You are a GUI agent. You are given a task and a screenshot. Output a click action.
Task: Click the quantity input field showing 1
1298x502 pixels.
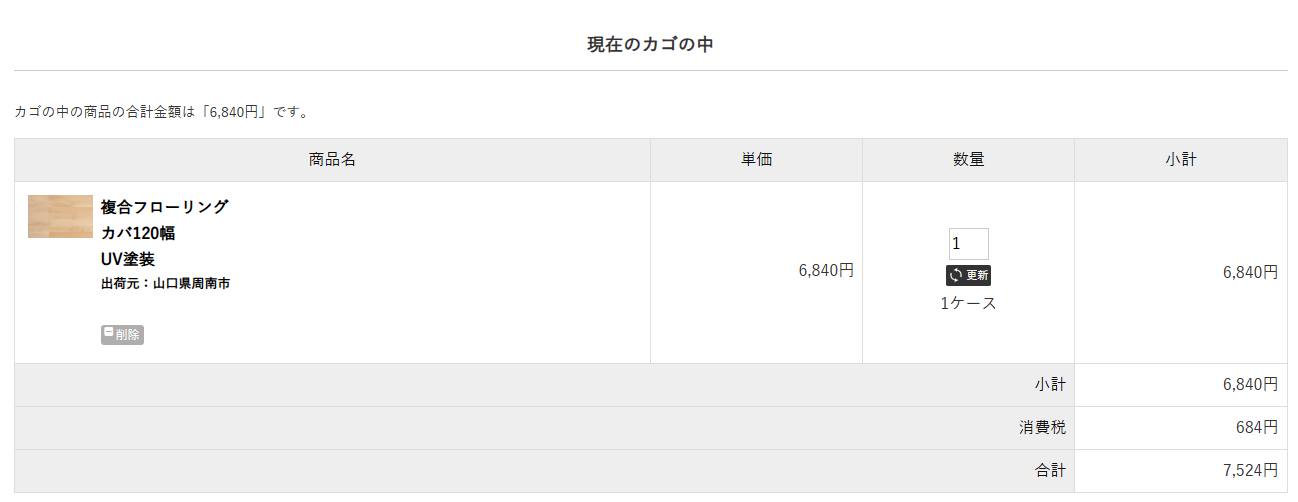click(x=968, y=244)
